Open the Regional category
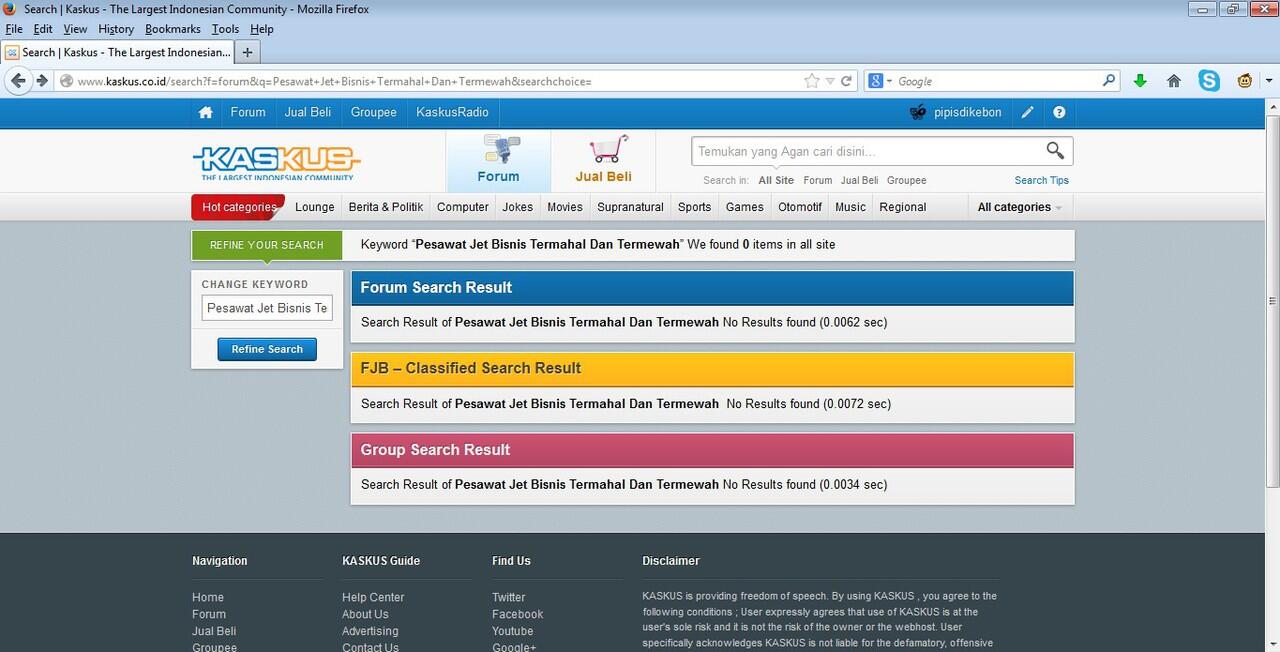 tap(903, 207)
